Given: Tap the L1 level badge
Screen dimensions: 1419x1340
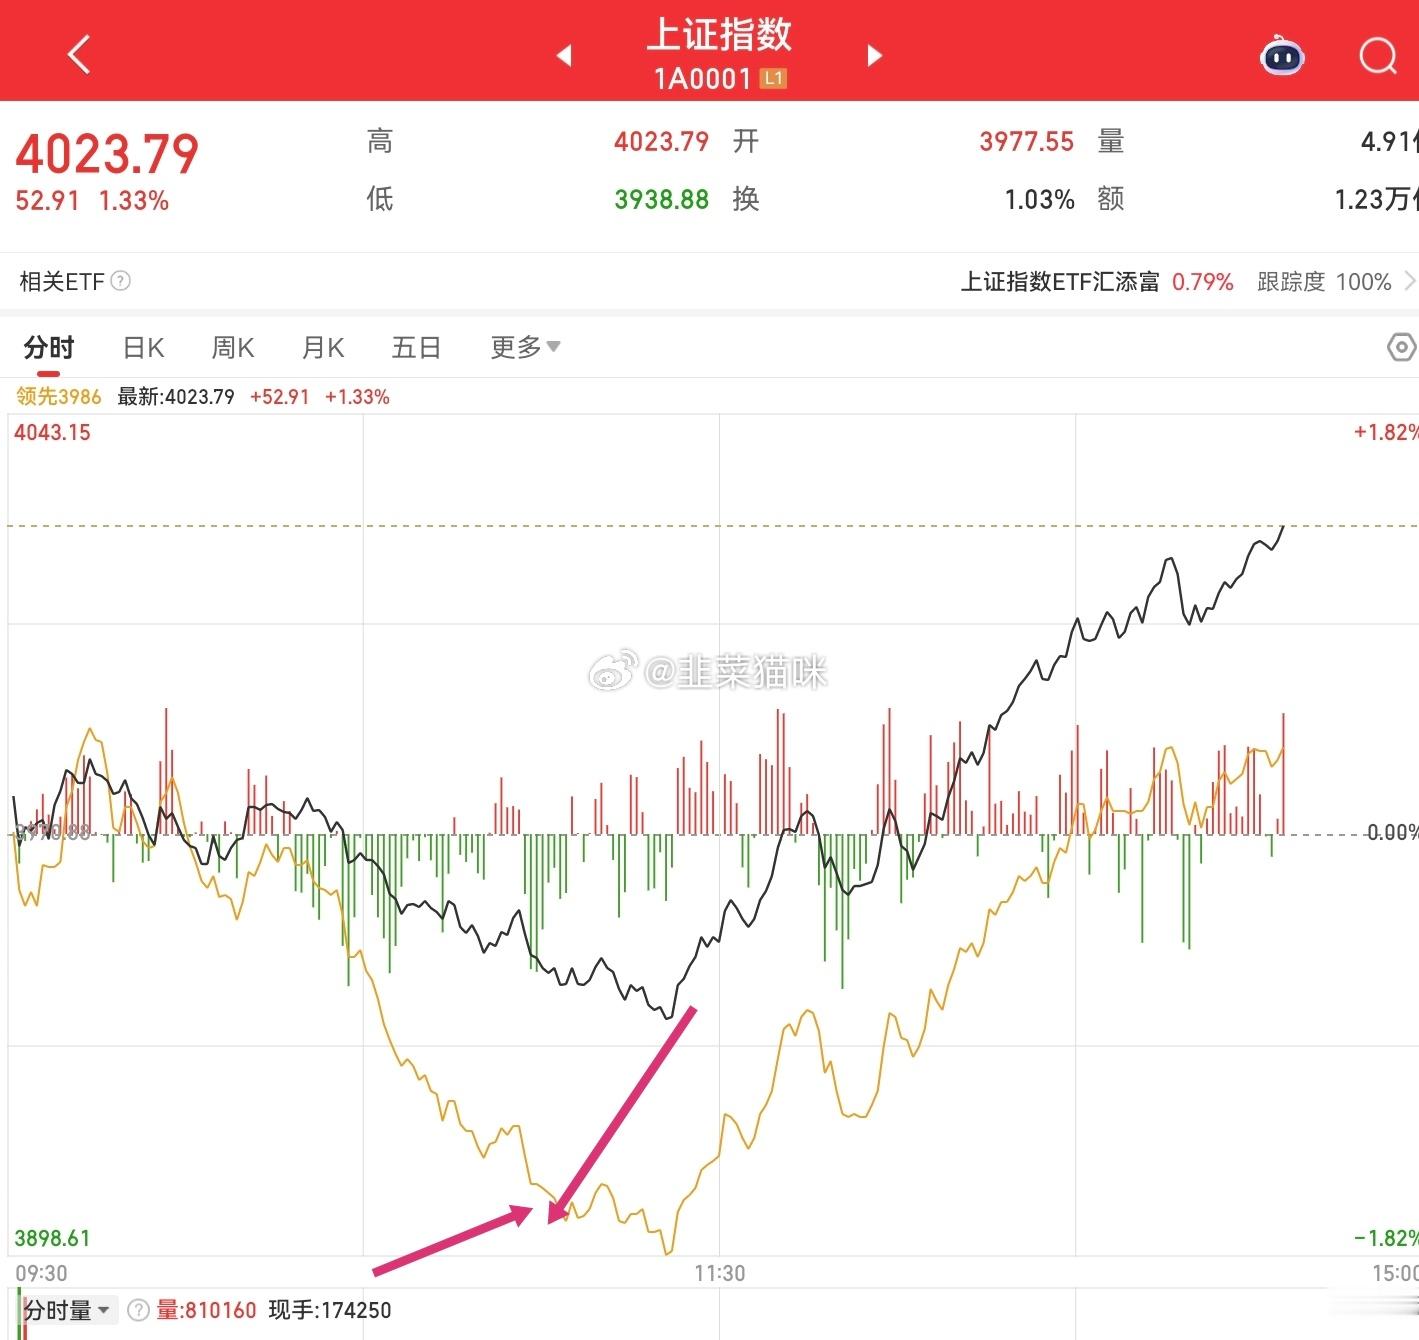Looking at the screenshot, I should (773, 78).
